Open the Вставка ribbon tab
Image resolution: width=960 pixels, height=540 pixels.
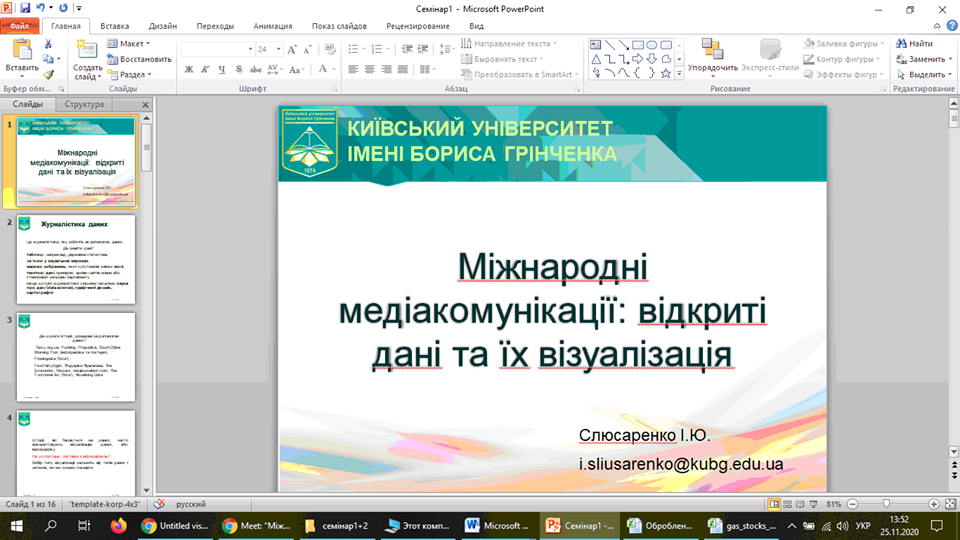pos(115,26)
